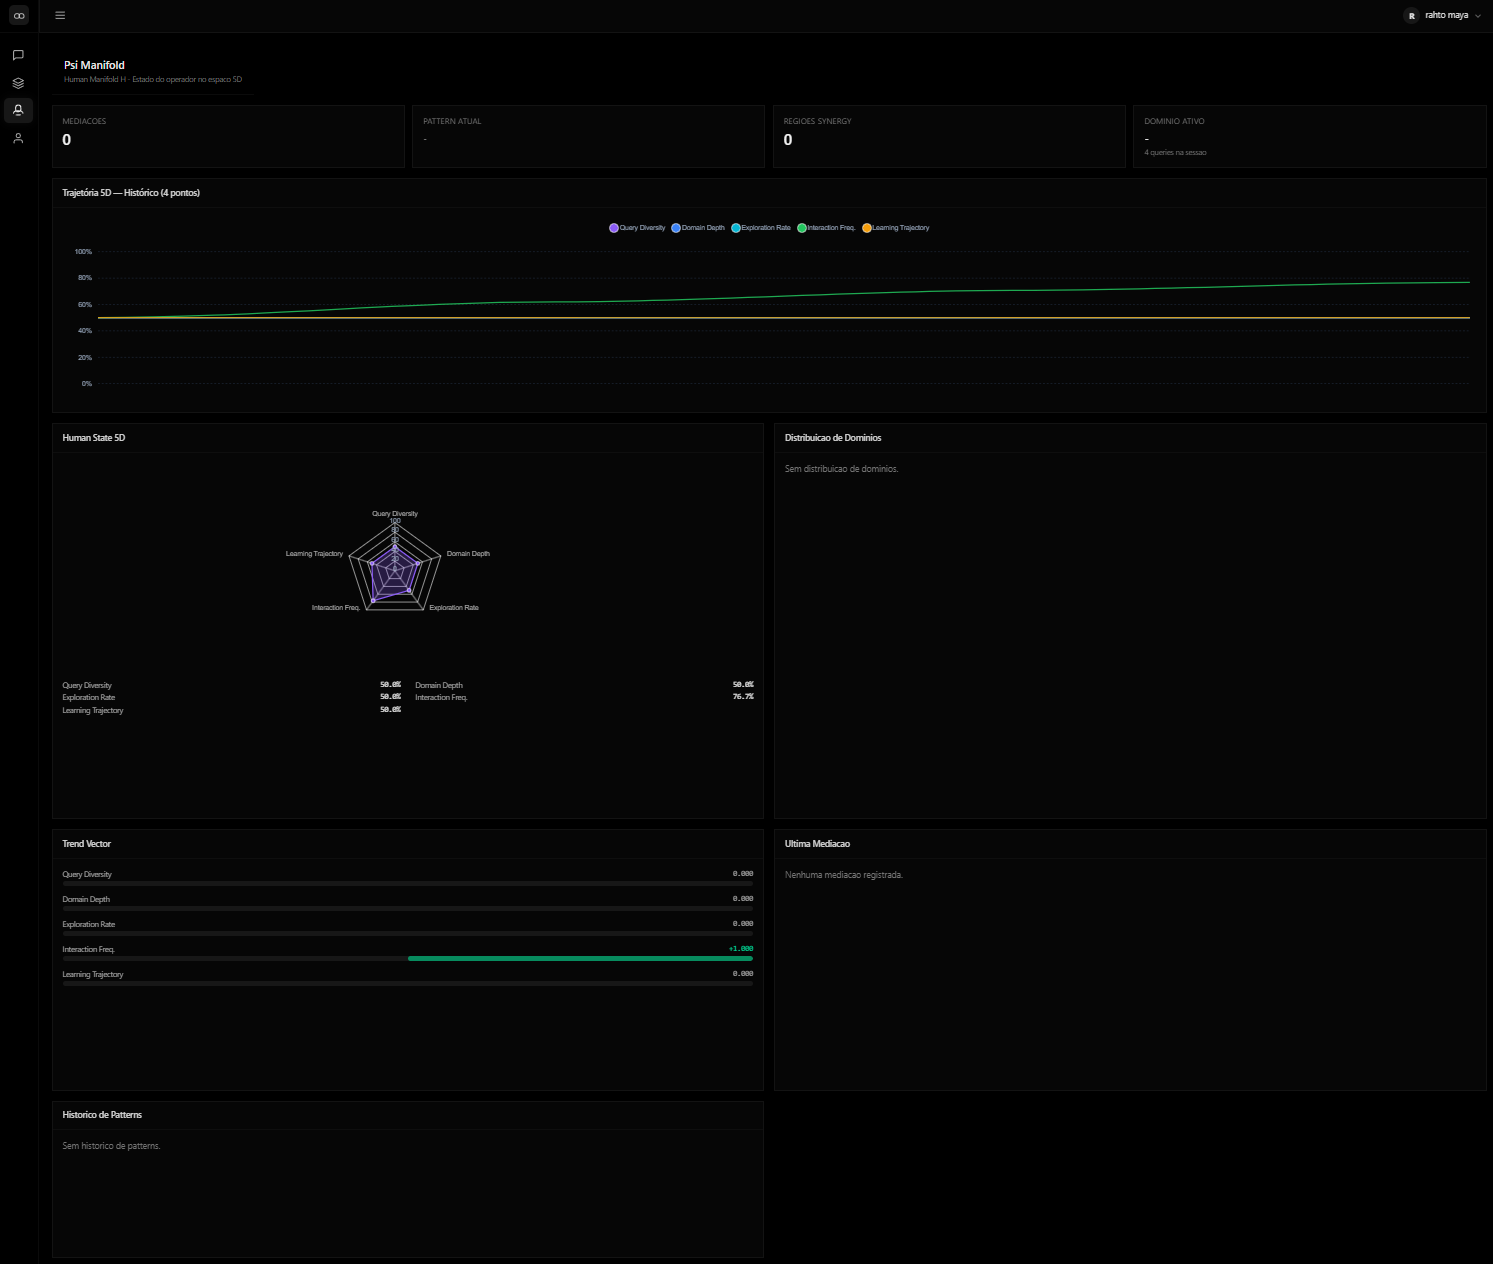Click the DOMINIO ATIVO card label
The height and width of the screenshot is (1264, 1493).
pos(1174,121)
